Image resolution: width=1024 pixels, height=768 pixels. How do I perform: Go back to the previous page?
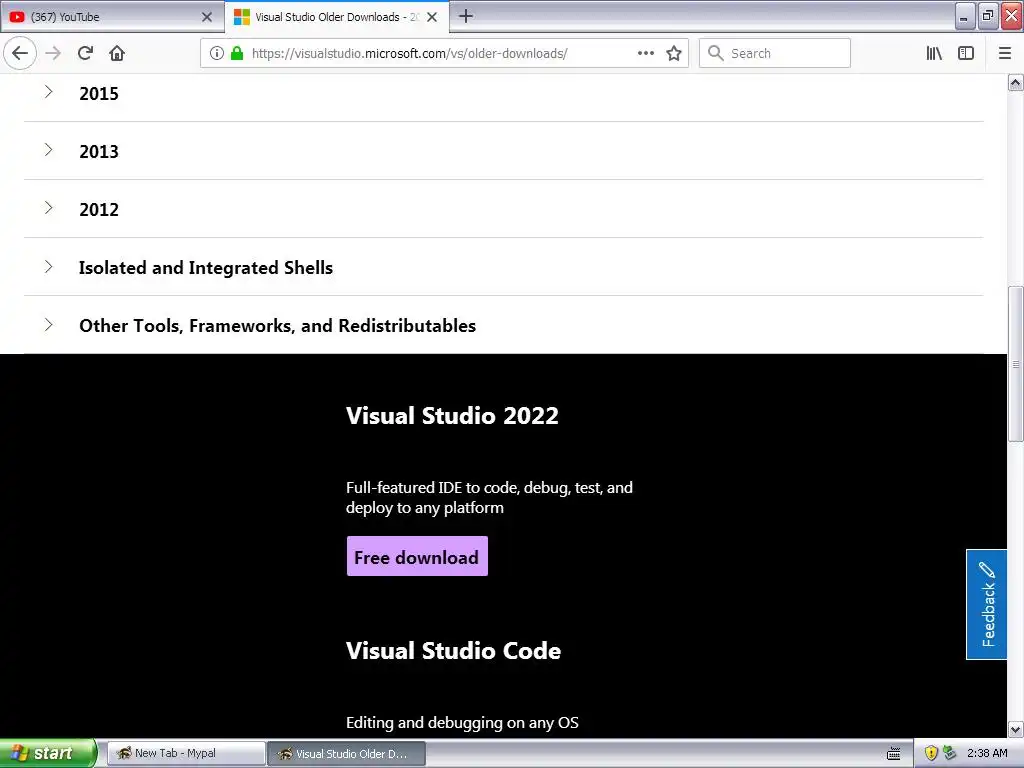[x=20, y=53]
